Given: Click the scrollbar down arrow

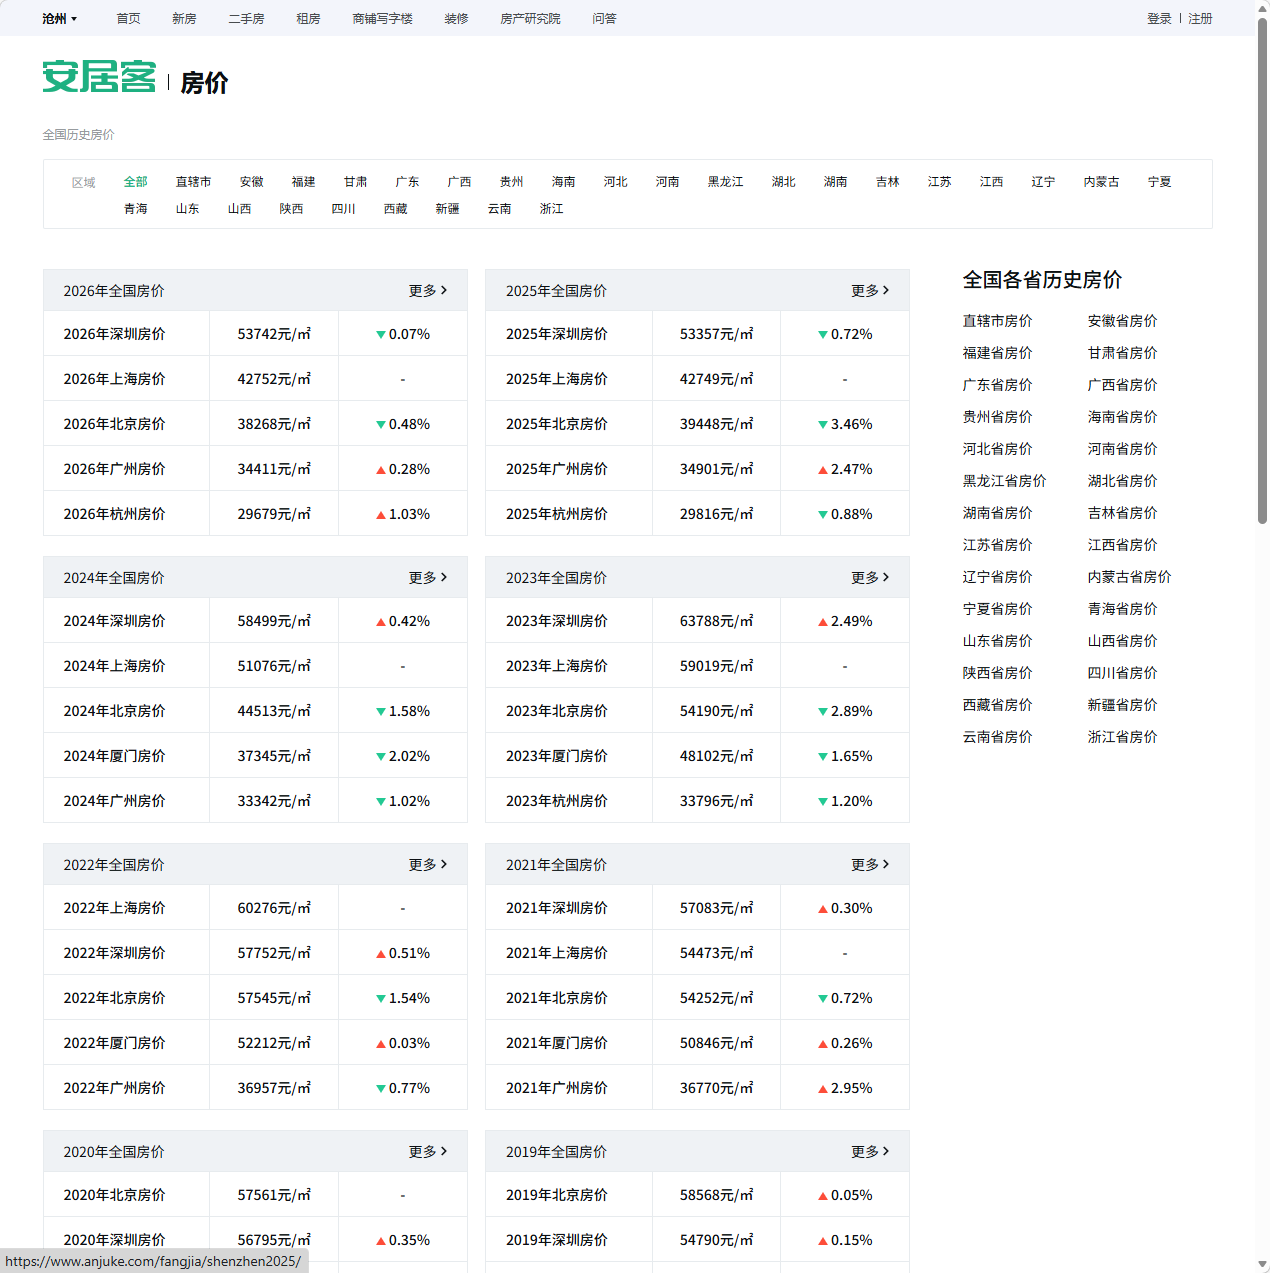Looking at the screenshot, I should coord(1262,1265).
